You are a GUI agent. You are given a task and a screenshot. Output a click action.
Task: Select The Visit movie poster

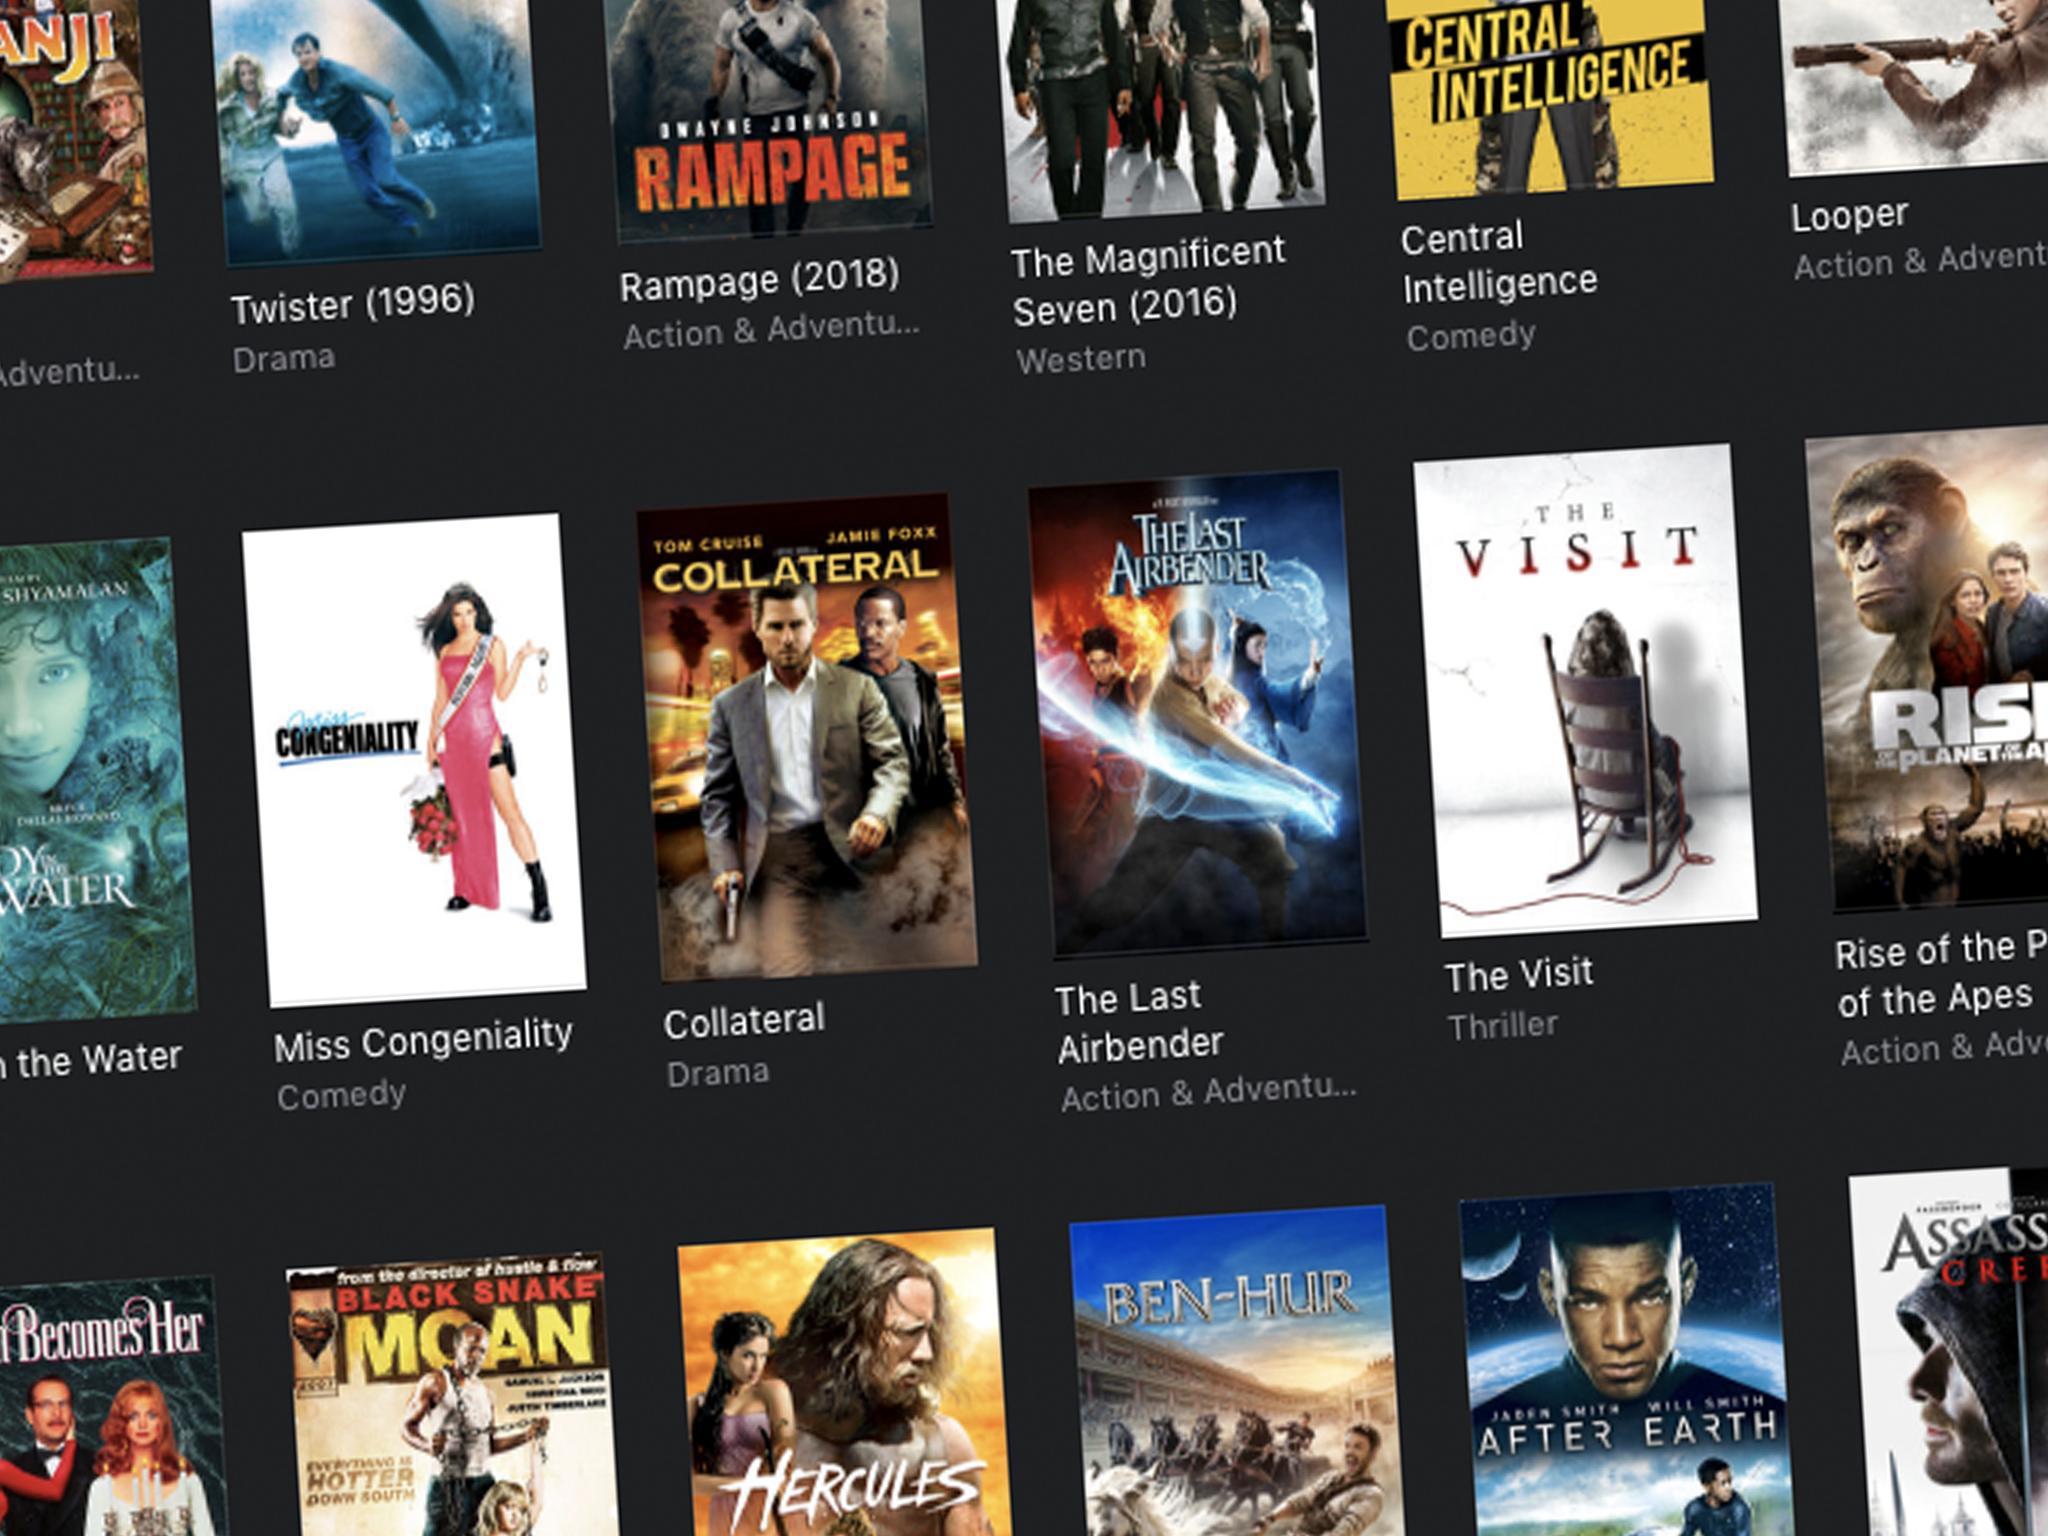coord(1585,690)
